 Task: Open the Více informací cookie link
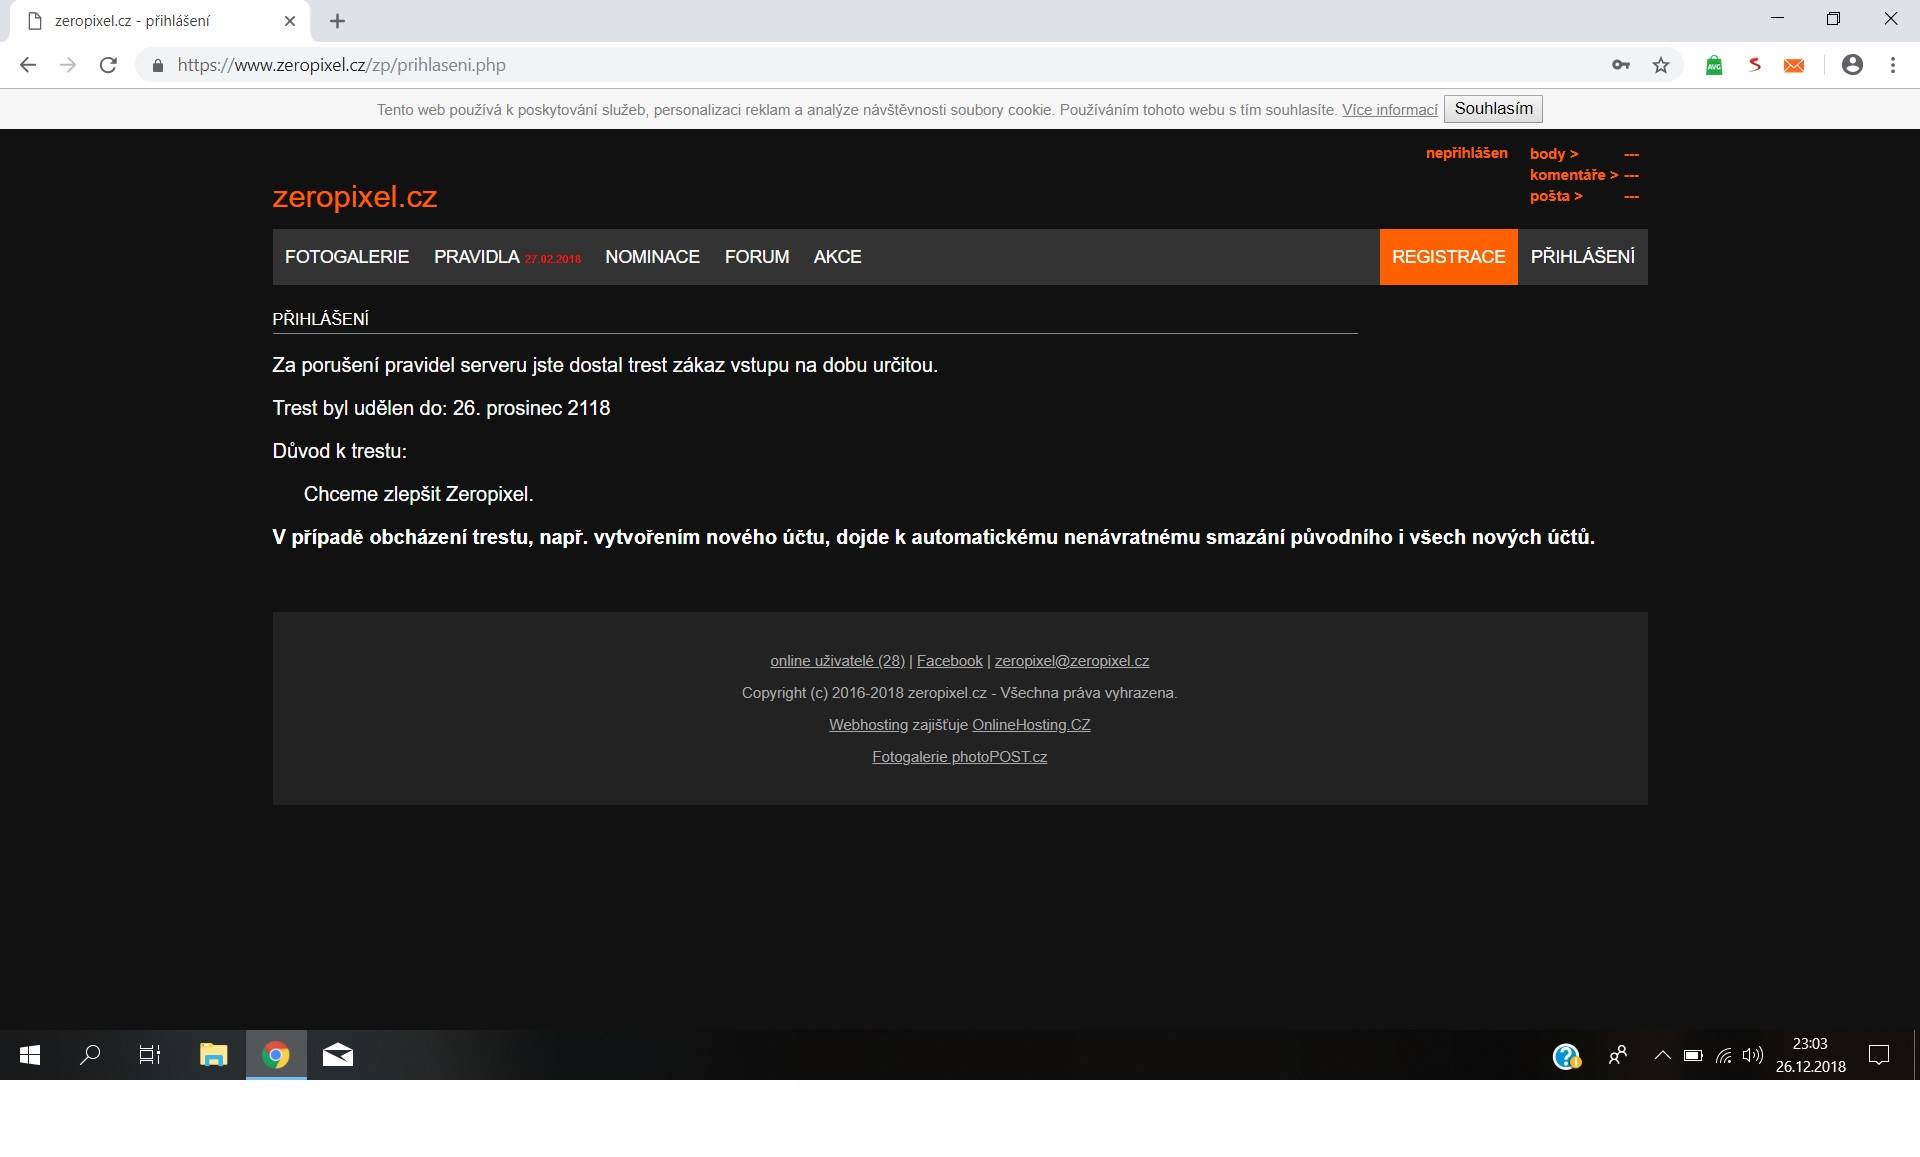[x=1389, y=110]
